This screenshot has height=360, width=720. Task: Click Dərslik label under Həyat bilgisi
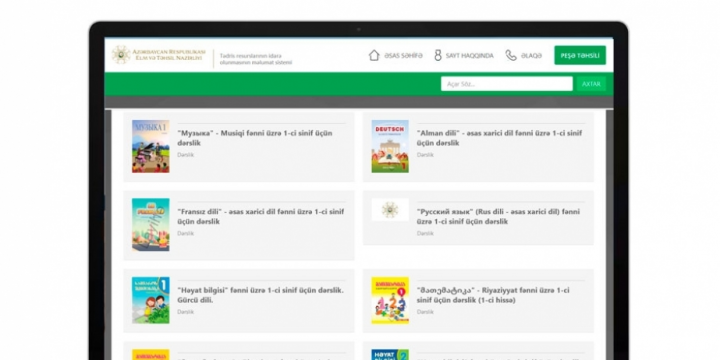pyautogui.click(x=186, y=312)
